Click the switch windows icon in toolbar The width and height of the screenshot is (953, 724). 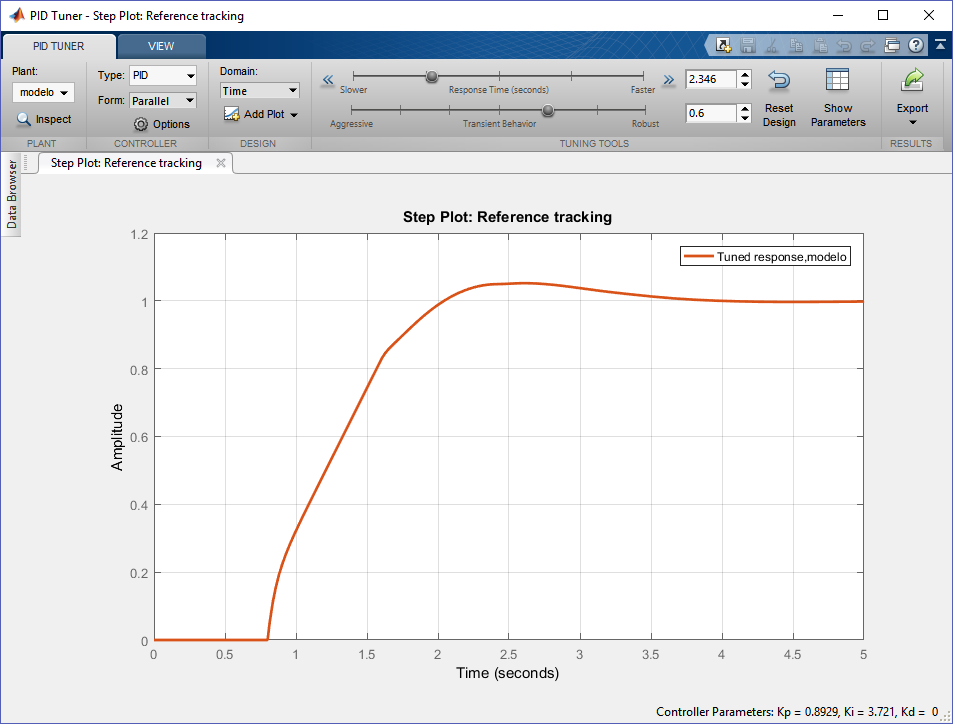[892, 45]
